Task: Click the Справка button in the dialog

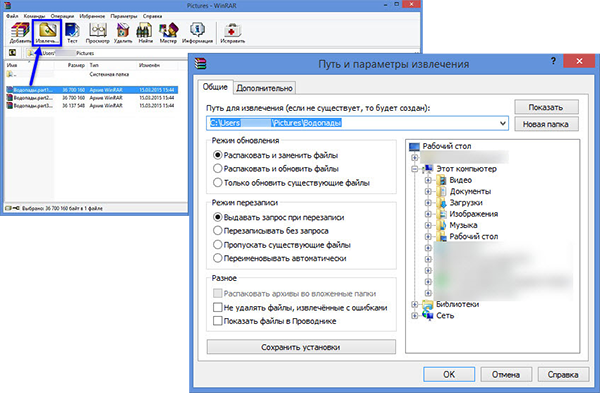Action: [x=563, y=374]
